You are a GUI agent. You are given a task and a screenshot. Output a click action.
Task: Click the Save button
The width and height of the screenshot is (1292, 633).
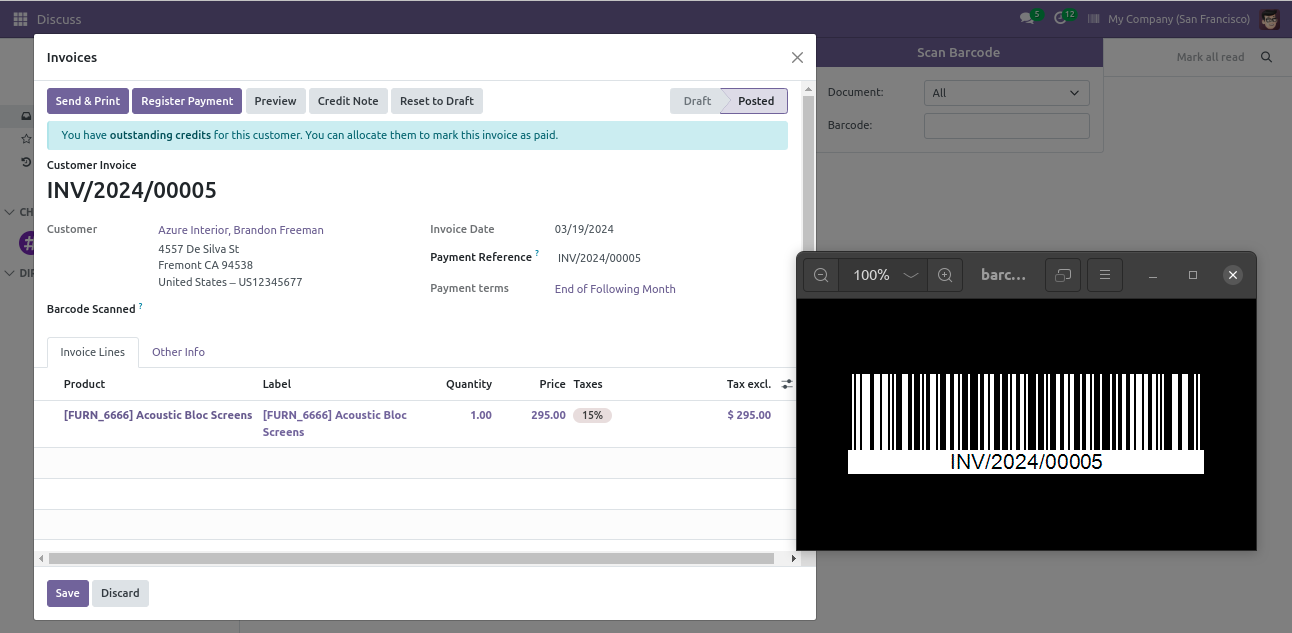(x=68, y=593)
